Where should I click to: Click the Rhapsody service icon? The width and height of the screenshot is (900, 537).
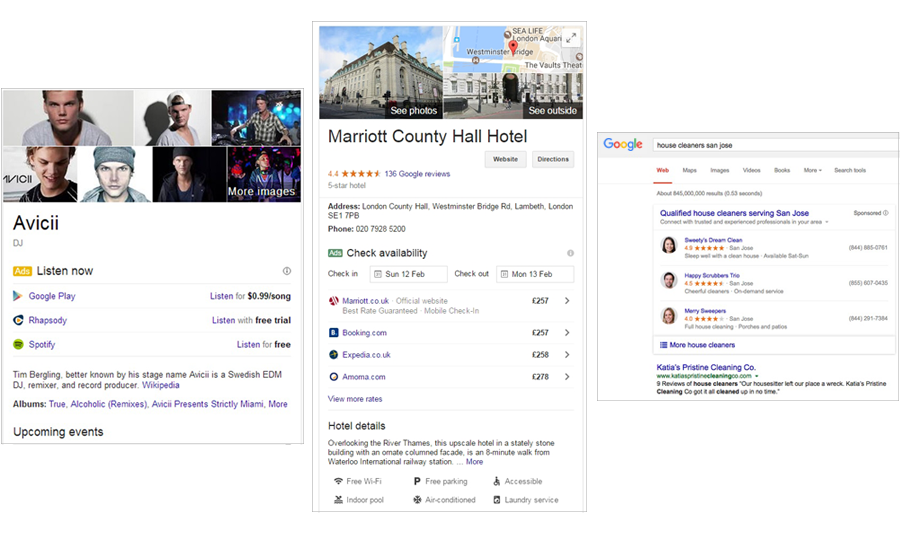[18, 320]
